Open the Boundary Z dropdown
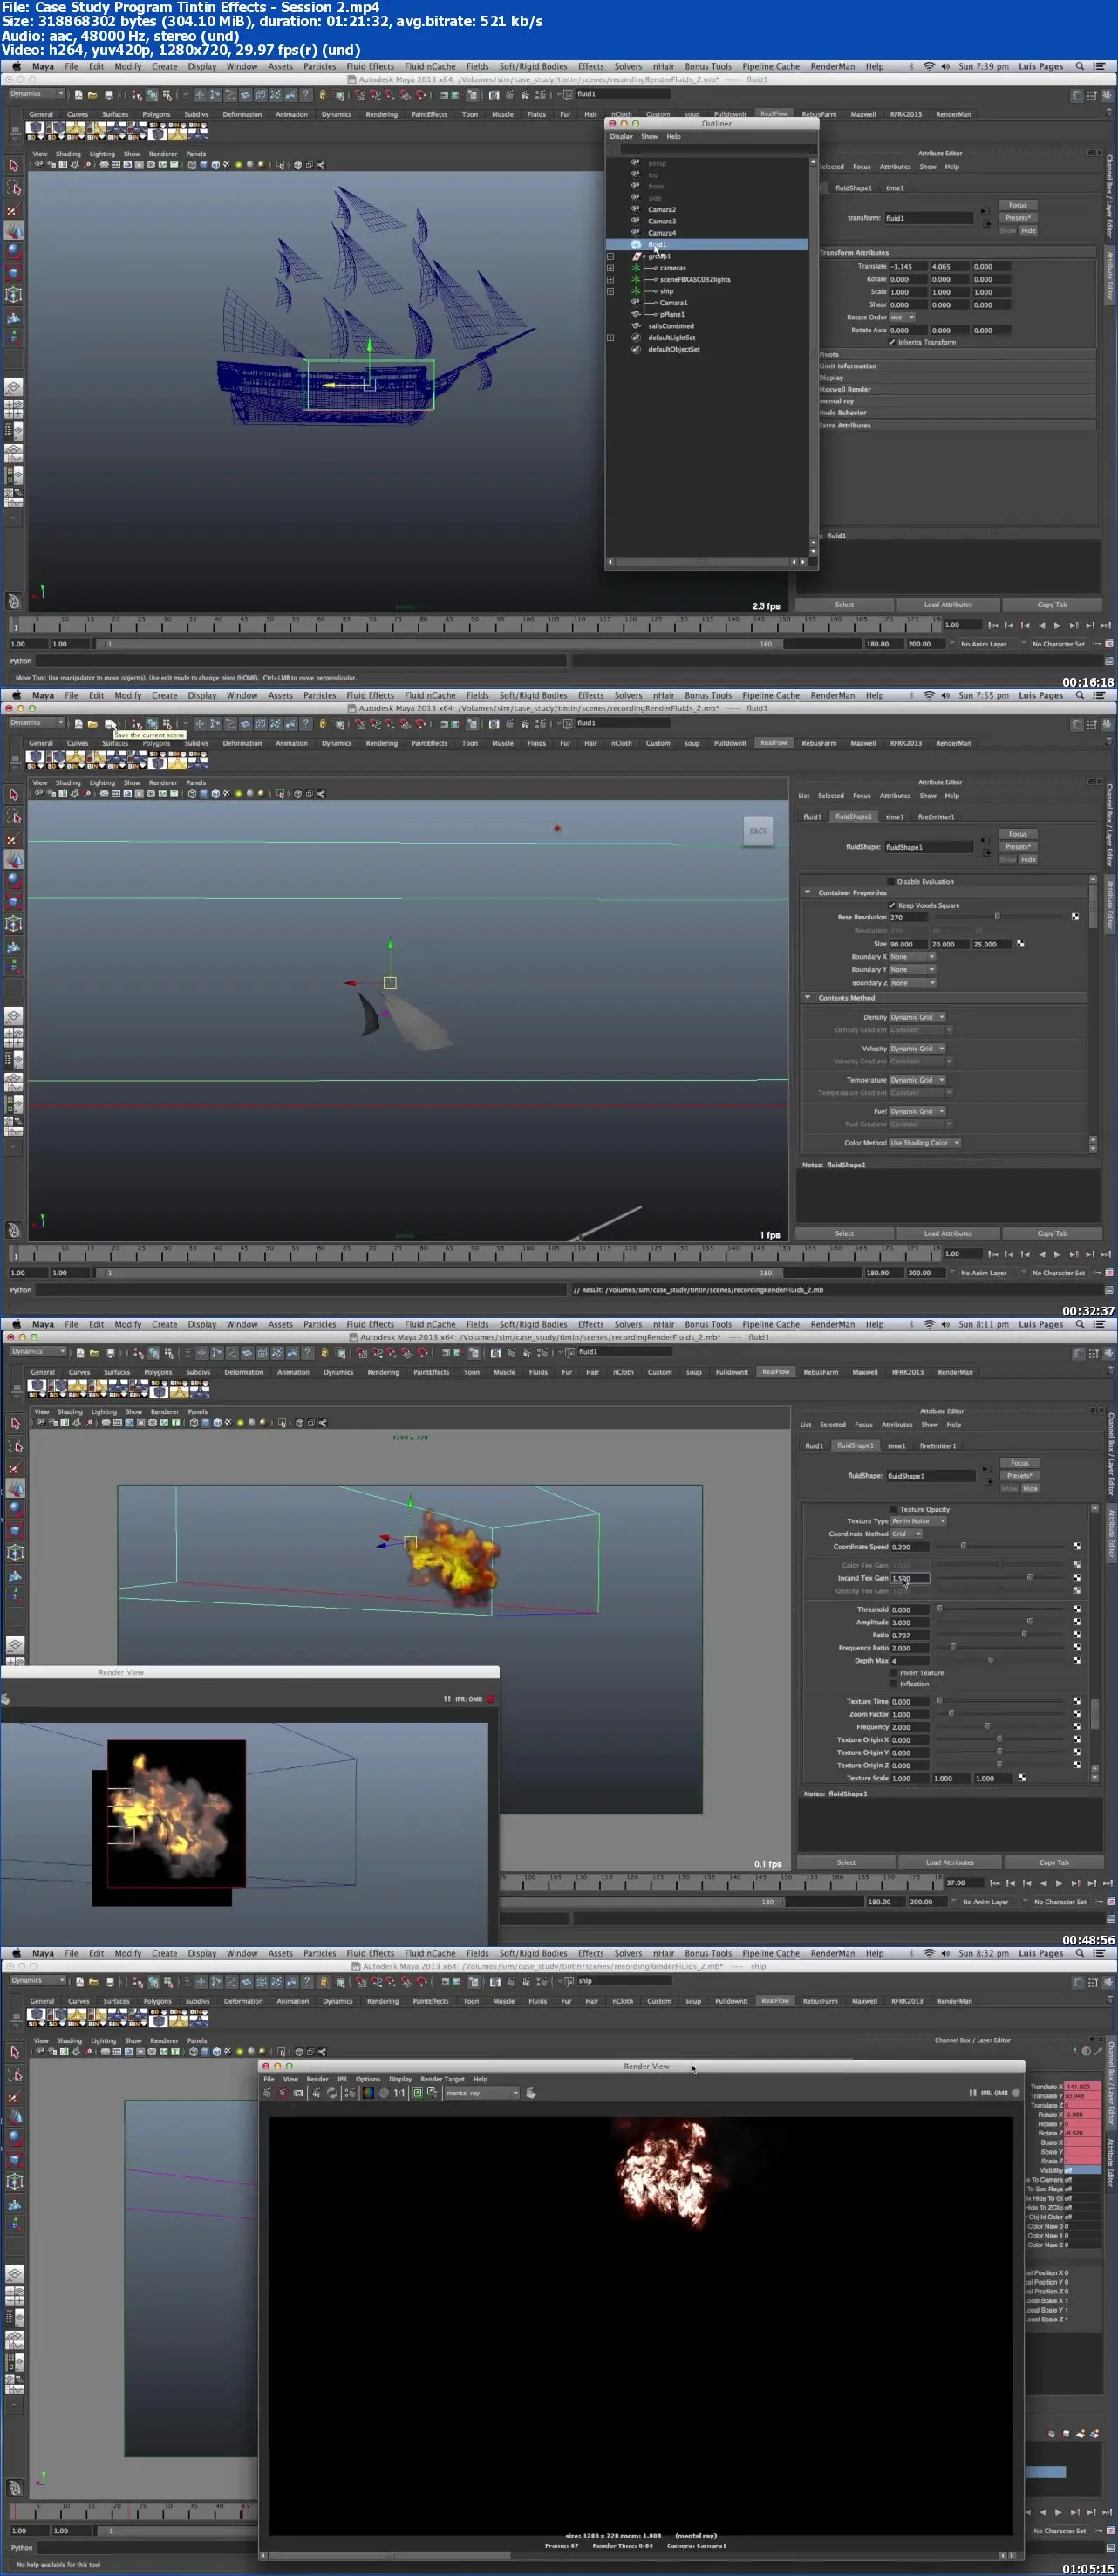 point(913,983)
